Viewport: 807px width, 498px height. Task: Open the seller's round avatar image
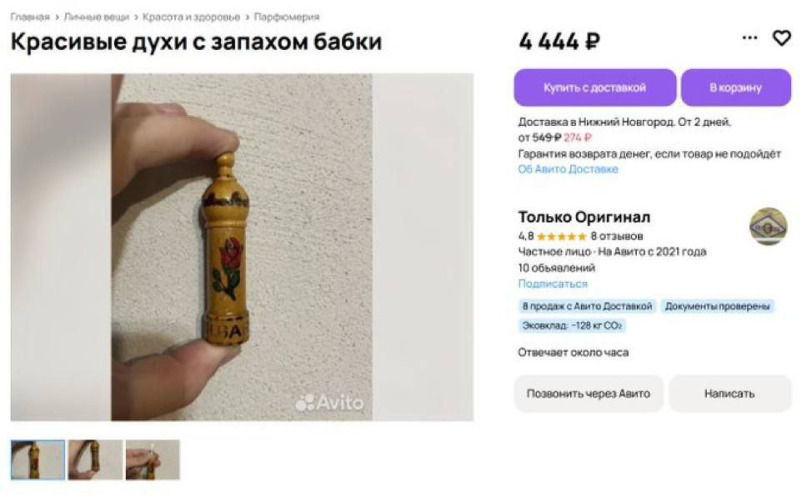pyautogui.click(x=768, y=226)
